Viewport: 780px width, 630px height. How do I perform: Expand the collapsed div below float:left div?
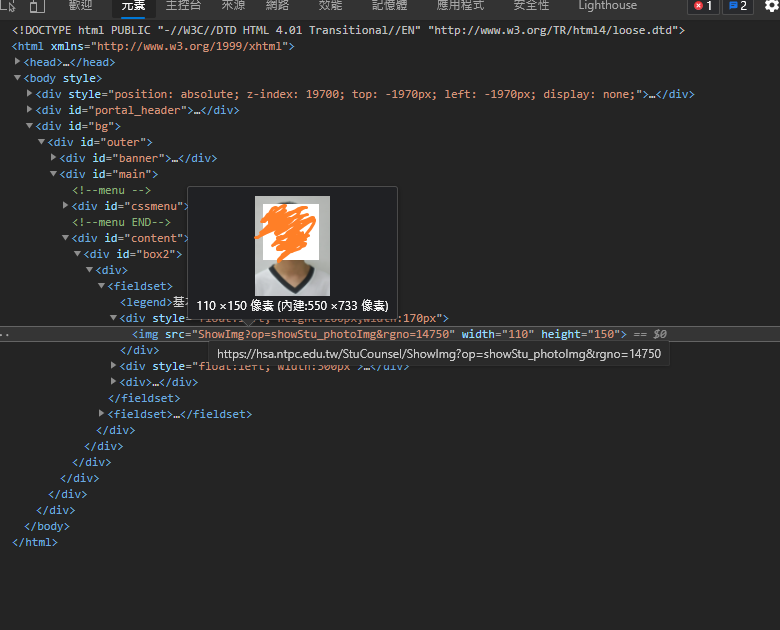click(x=113, y=381)
